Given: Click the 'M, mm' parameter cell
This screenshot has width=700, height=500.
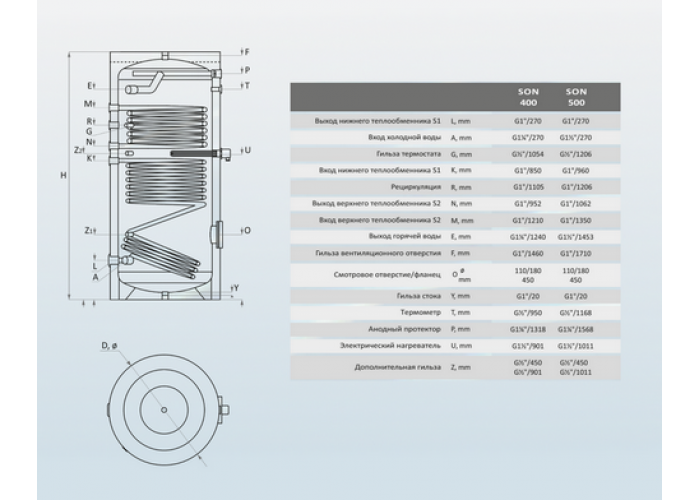Looking at the screenshot, I should (462, 220).
